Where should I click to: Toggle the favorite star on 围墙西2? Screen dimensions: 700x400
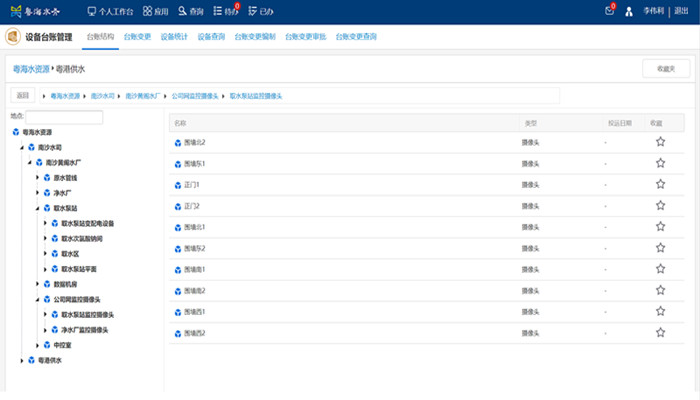tap(660, 332)
